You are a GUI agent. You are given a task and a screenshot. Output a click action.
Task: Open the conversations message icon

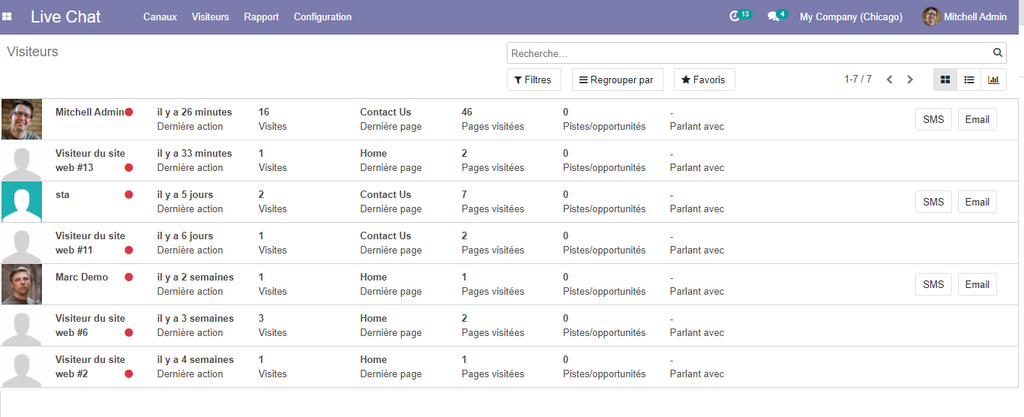773,17
